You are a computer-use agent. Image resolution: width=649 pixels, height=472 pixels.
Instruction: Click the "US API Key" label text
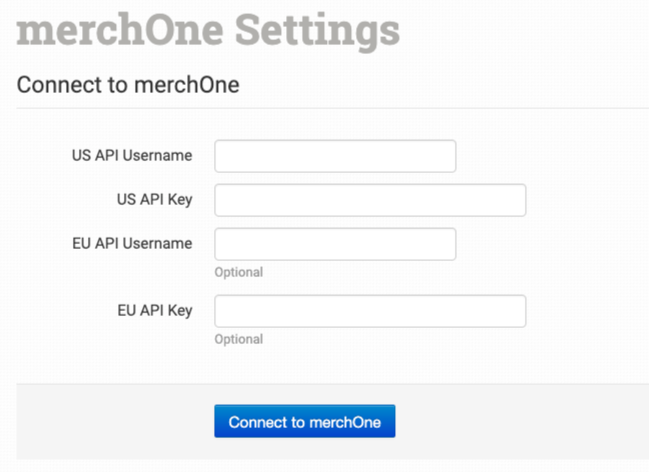[154, 199]
